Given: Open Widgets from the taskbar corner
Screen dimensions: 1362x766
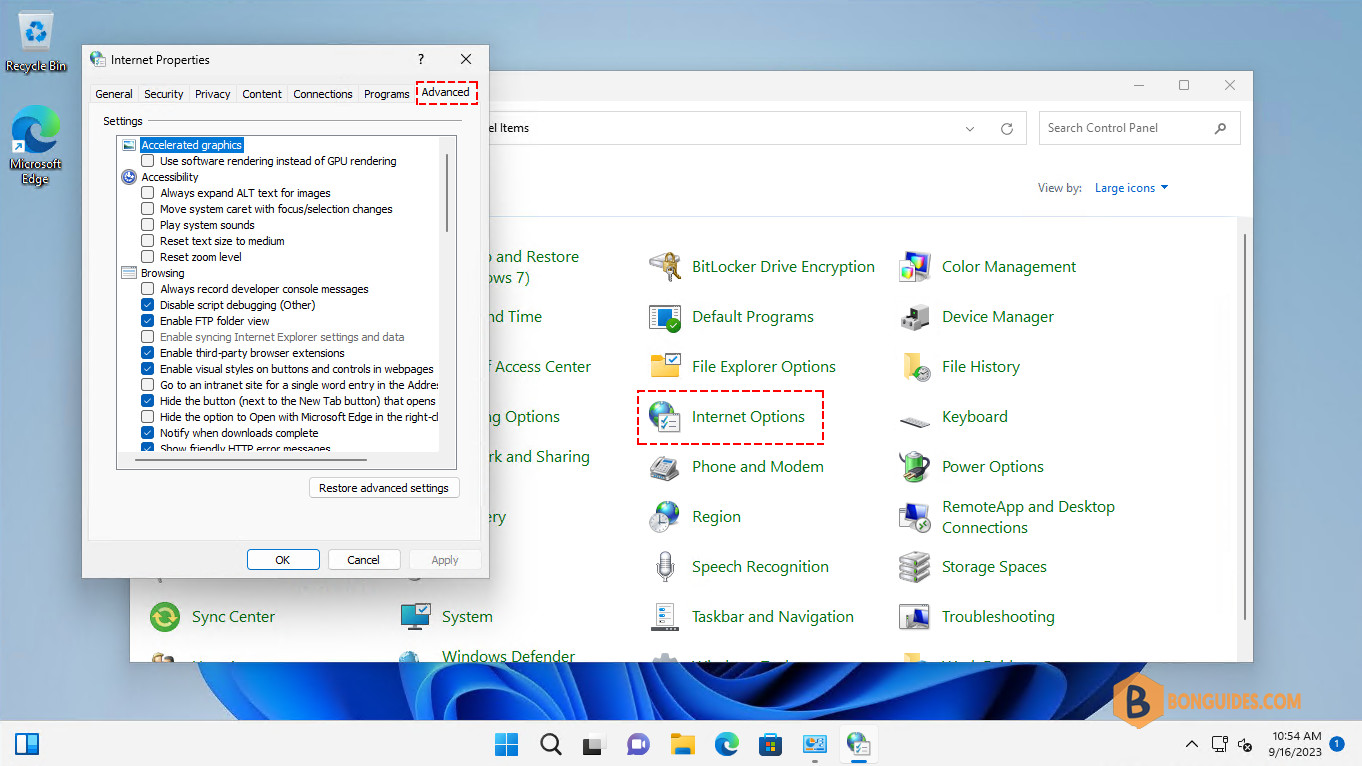Looking at the screenshot, I should [27, 744].
